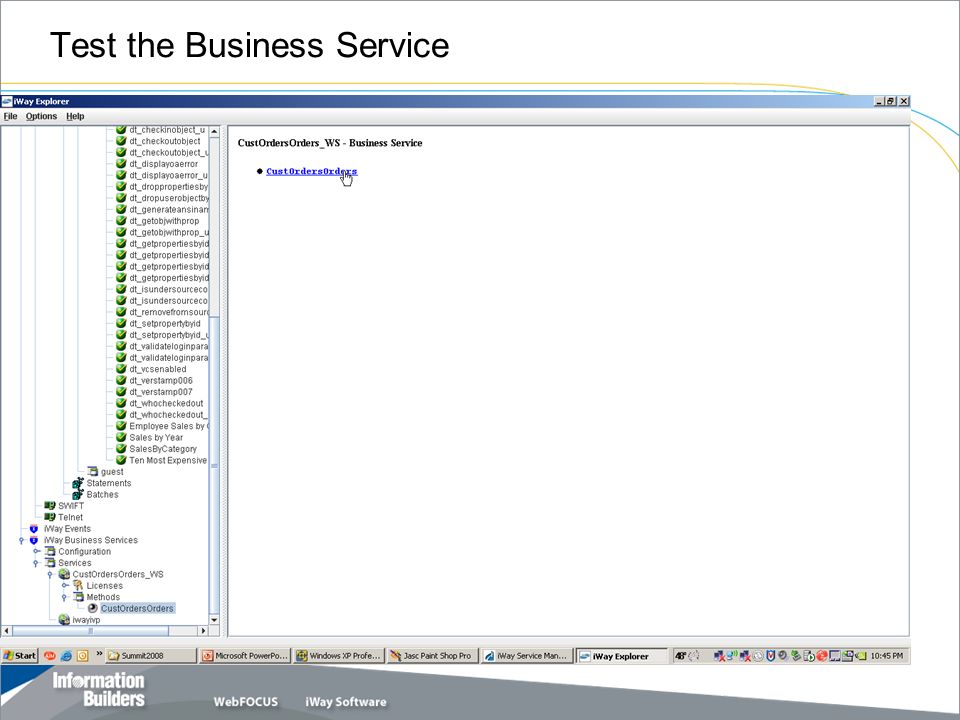Image resolution: width=960 pixels, height=720 pixels.
Task: Switch to Summit2008 taskbar window
Action: [151, 656]
